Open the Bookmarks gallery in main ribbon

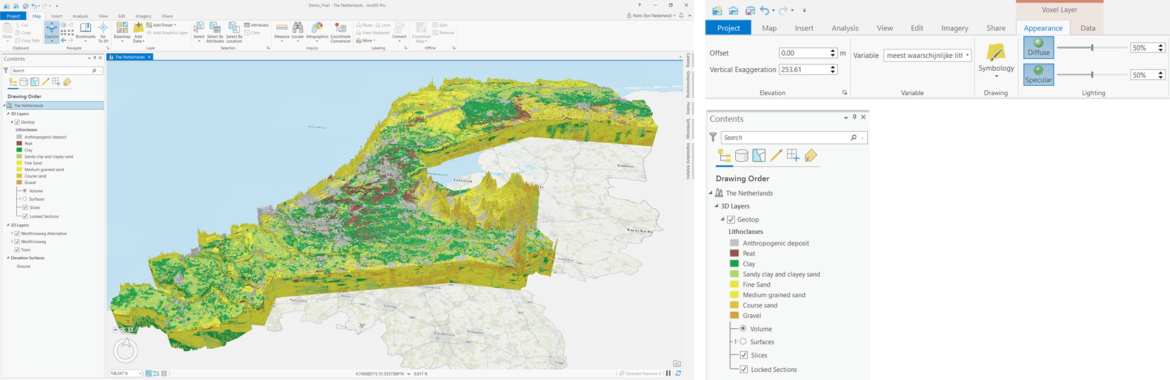pos(86,31)
